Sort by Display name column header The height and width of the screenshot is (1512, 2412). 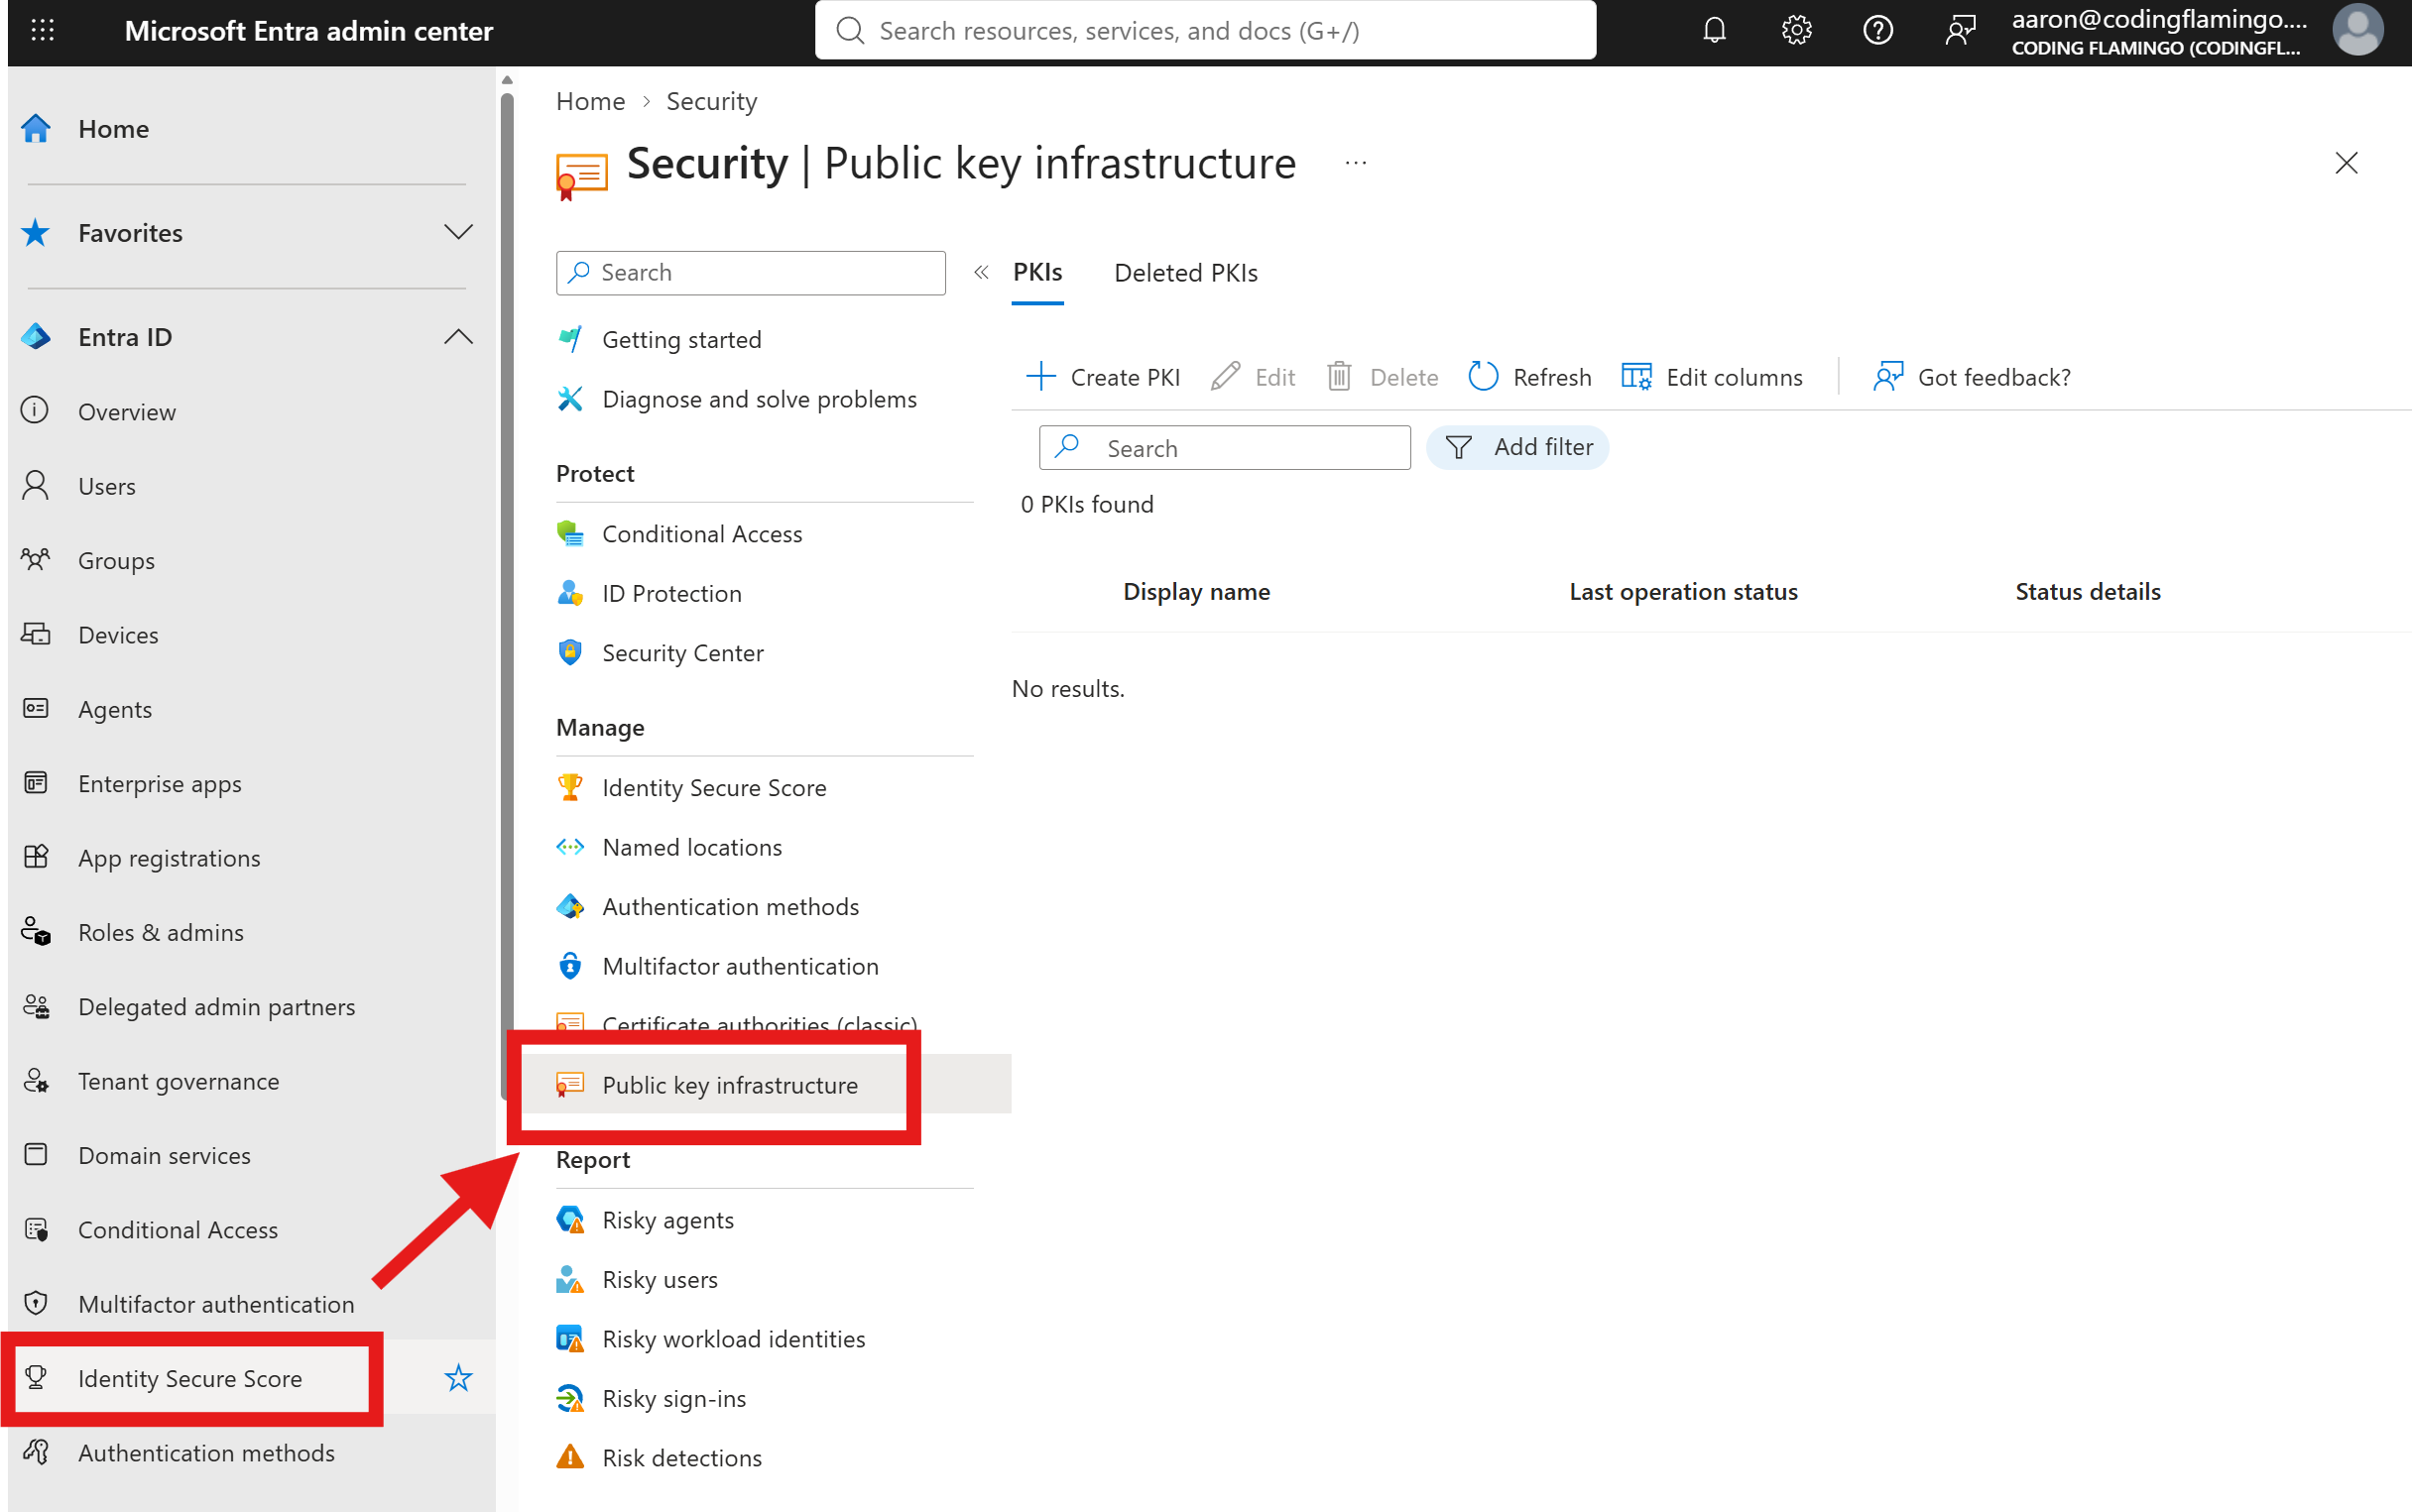click(x=1196, y=591)
